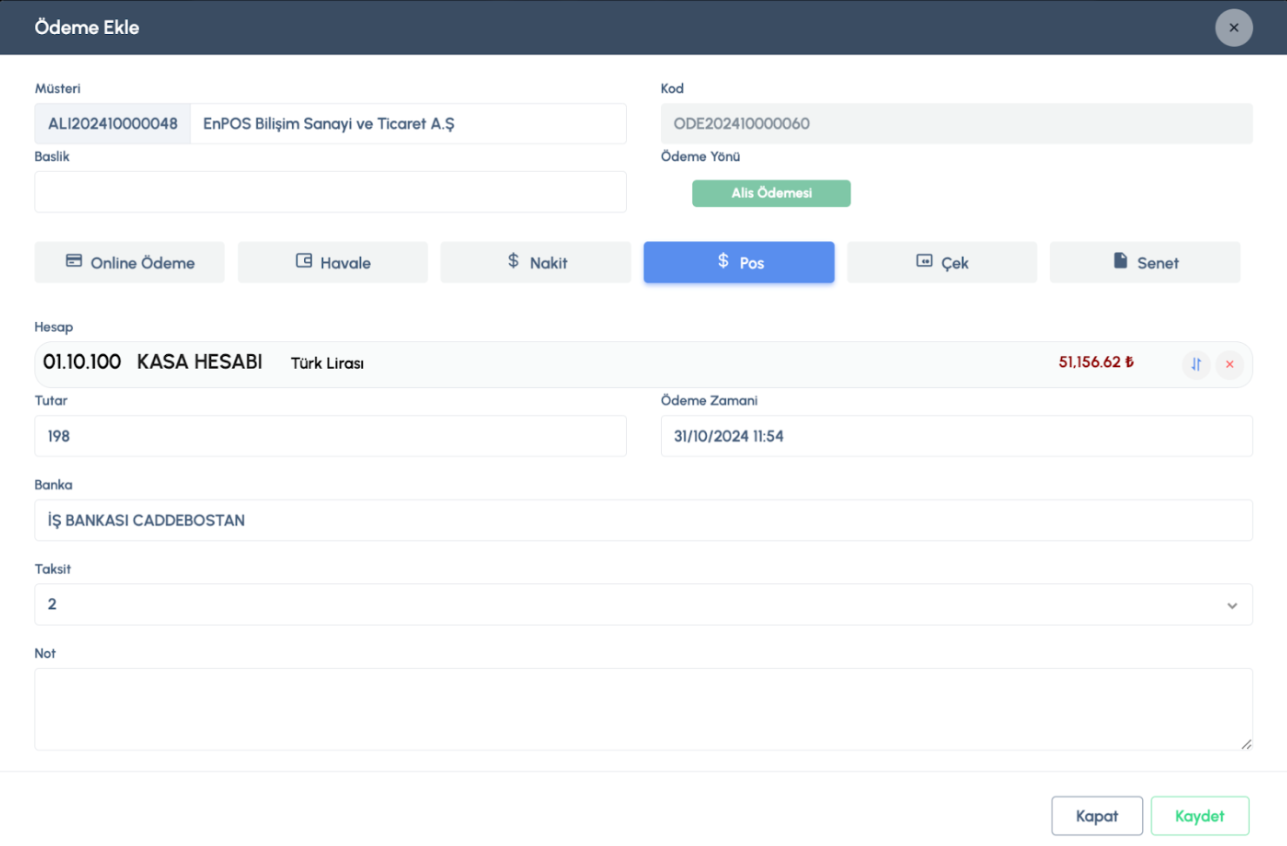Click the Tutar amount field
The image size is (1287, 846).
[x=330, y=437]
